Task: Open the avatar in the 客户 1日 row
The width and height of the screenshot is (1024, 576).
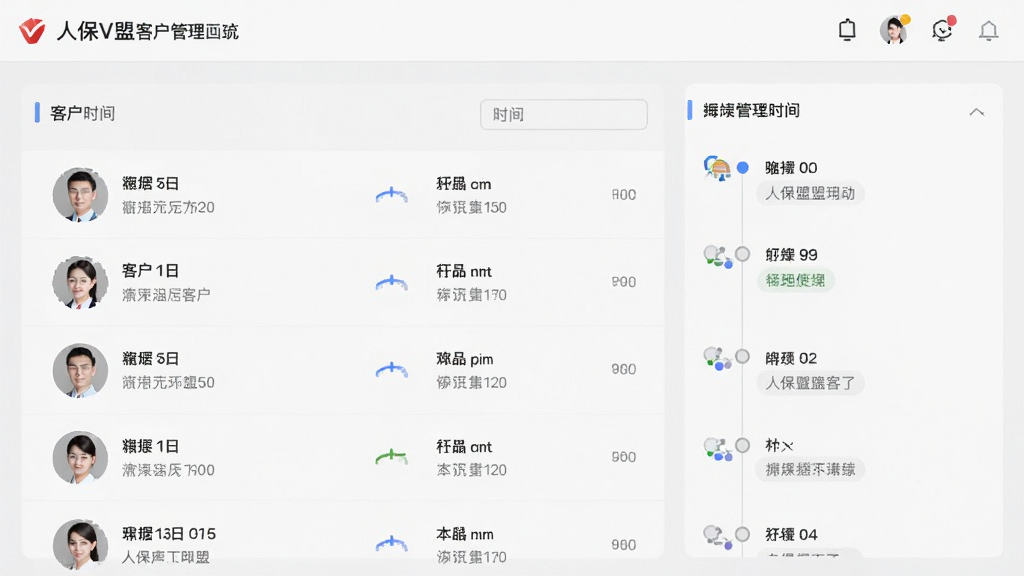Action: pyautogui.click(x=80, y=282)
